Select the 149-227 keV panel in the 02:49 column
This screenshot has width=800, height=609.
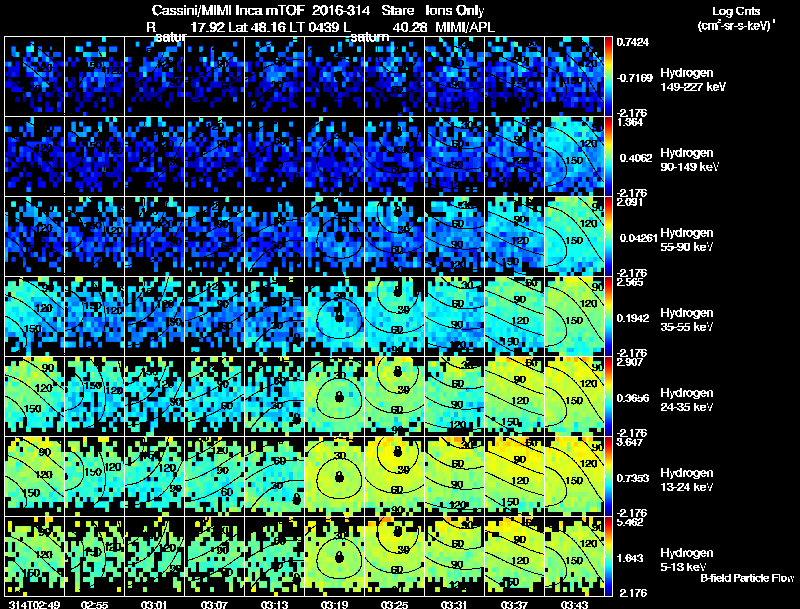click(34, 77)
